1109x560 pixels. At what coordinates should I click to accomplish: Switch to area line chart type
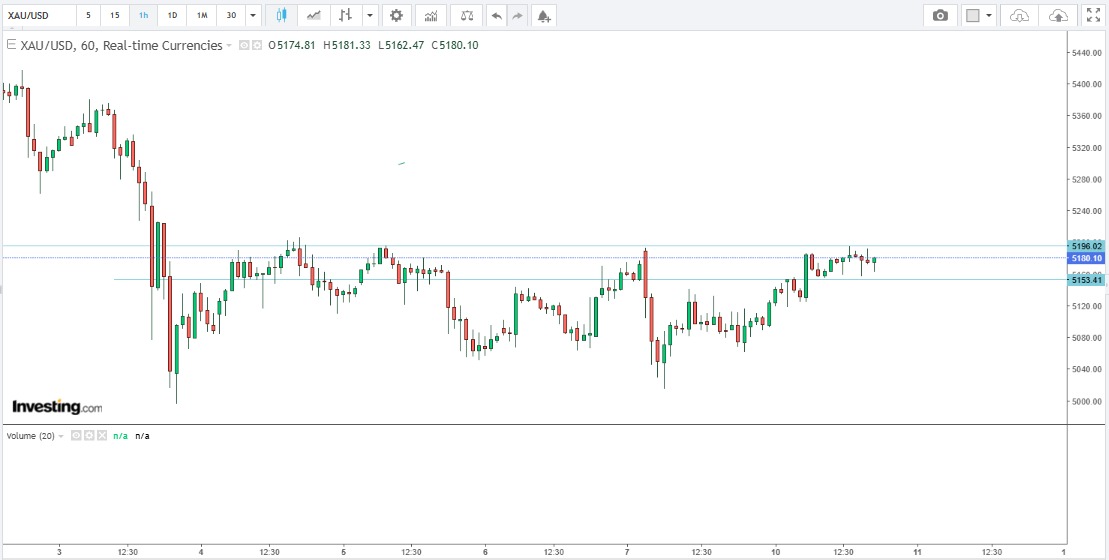pyautogui.click(x=313, y=15)
